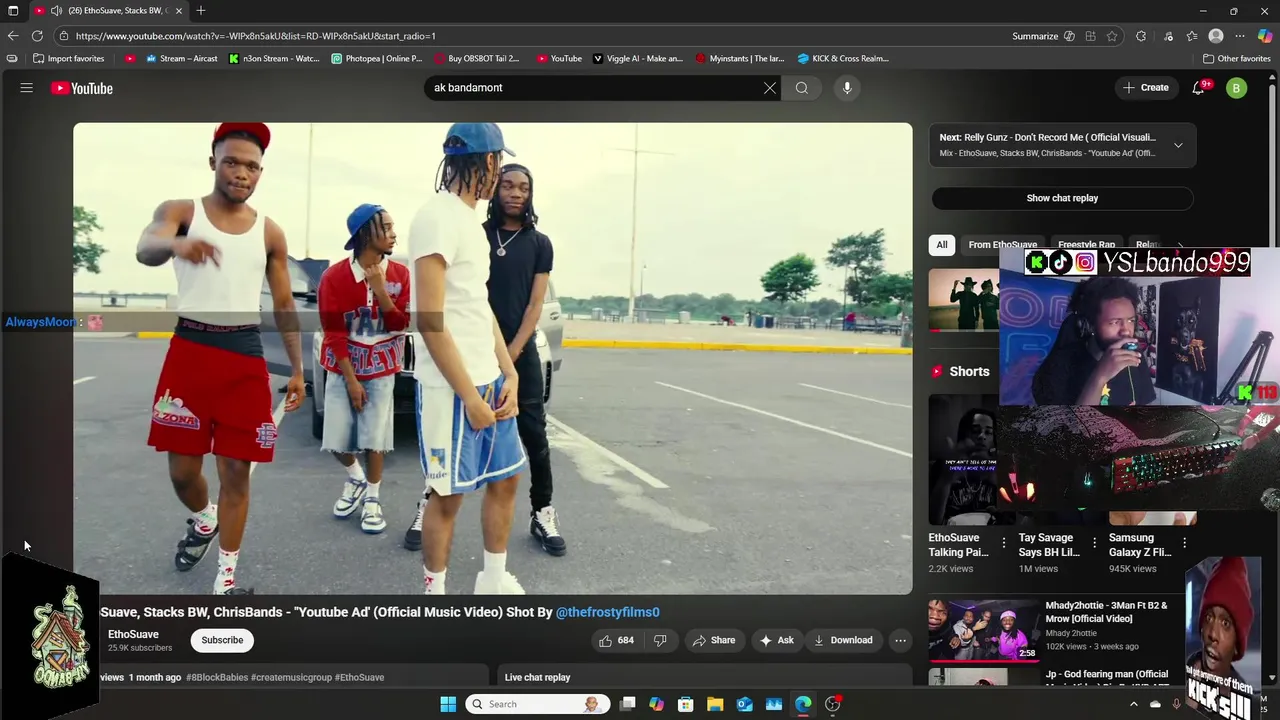
Task: Open the Ask AI button
Action: pos(777,640)
